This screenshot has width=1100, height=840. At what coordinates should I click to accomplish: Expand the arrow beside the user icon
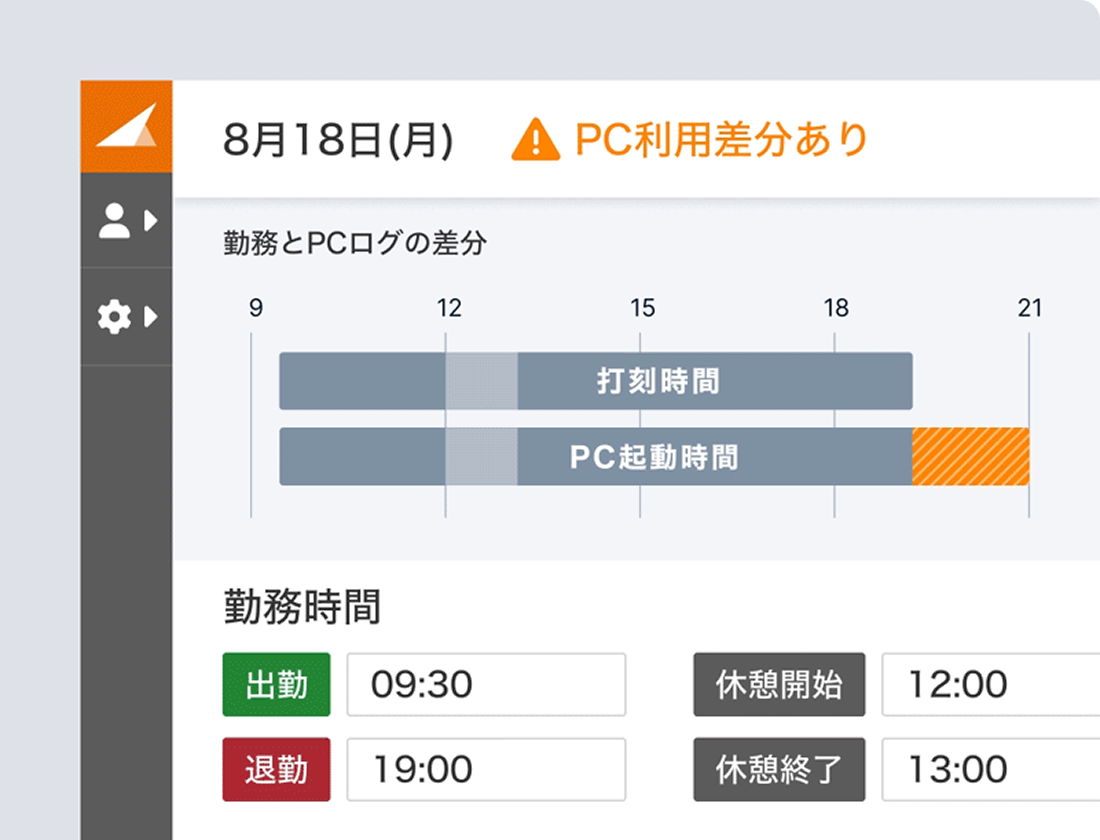pyautogui.click(x=150, y=221)
